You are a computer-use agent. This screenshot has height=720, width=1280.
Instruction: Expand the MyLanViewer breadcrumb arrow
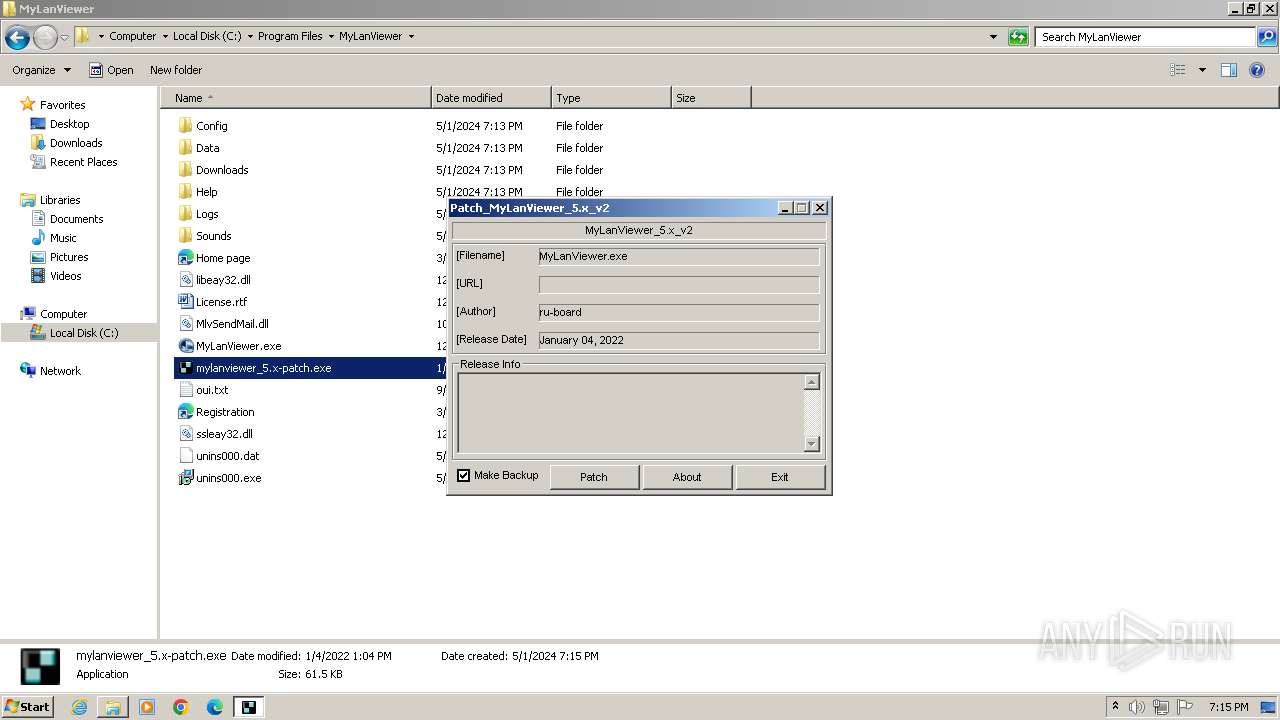(411, 36)
